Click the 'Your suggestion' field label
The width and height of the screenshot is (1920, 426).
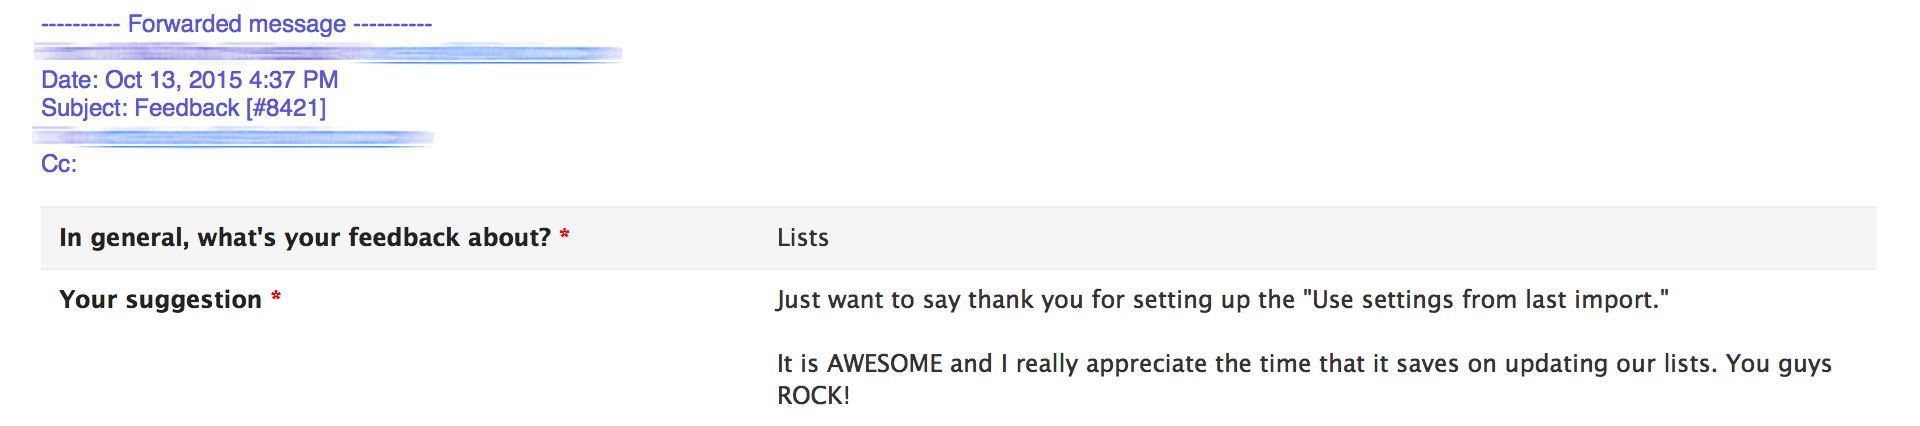(x=160, y=300)
